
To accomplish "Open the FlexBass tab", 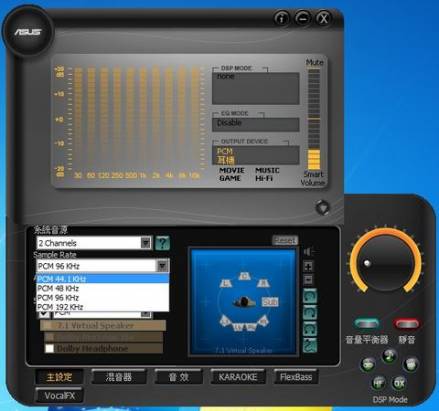I will pyautogui.click(x=296, y=377).
